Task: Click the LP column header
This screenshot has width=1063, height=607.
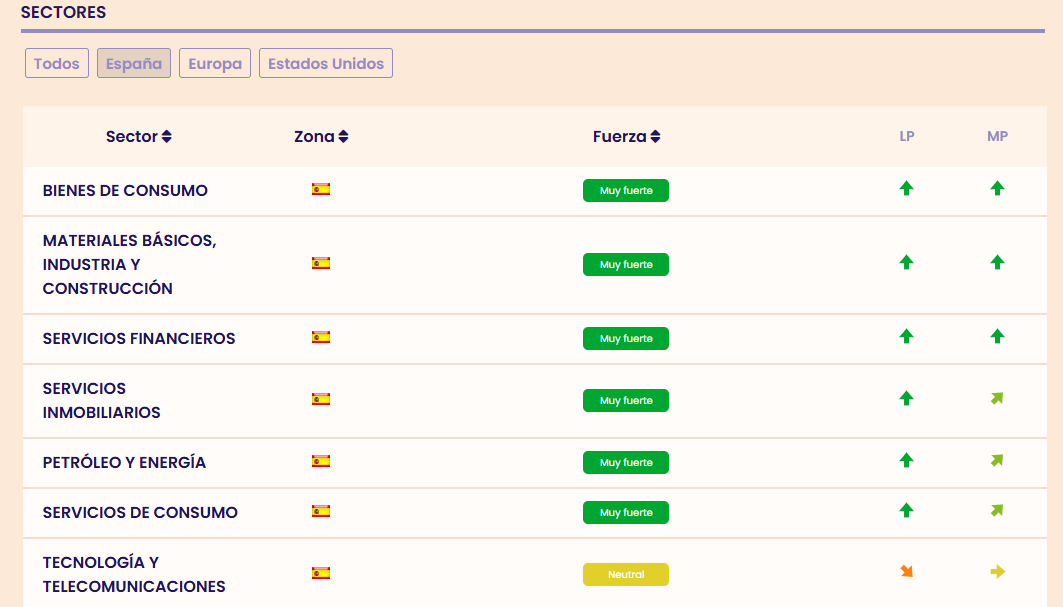Action: (x=907, y=137)
